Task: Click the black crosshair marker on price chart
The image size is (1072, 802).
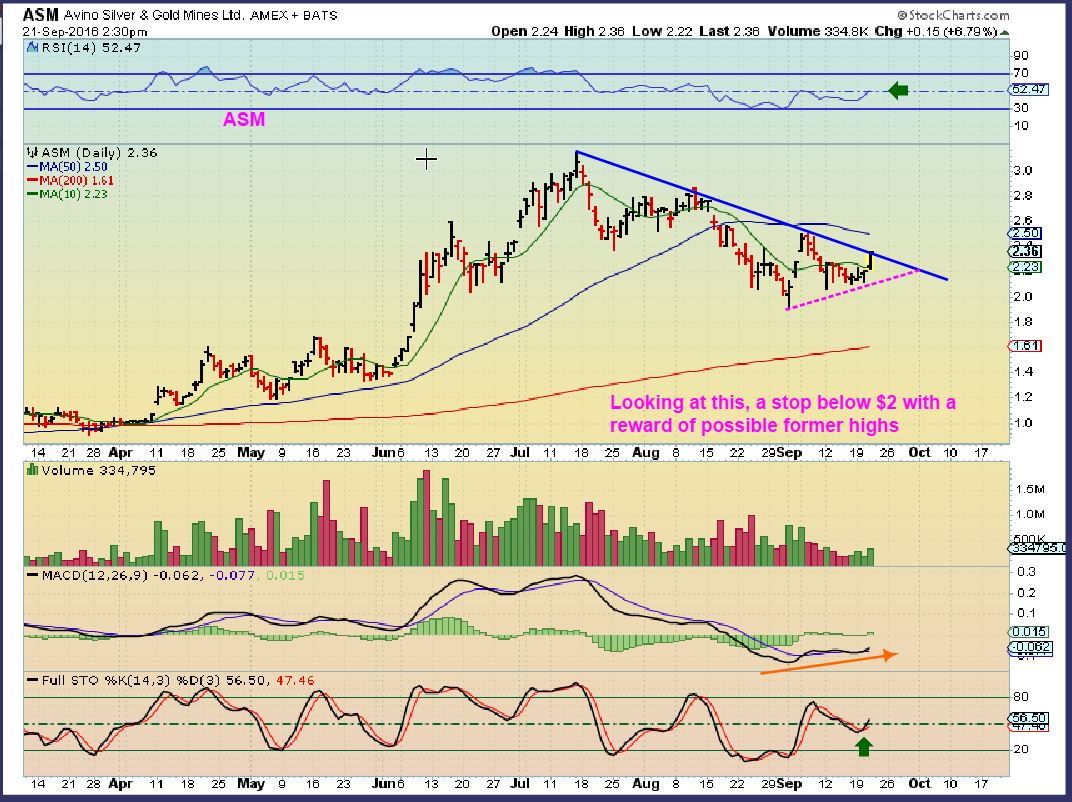Action: point(426,160)
